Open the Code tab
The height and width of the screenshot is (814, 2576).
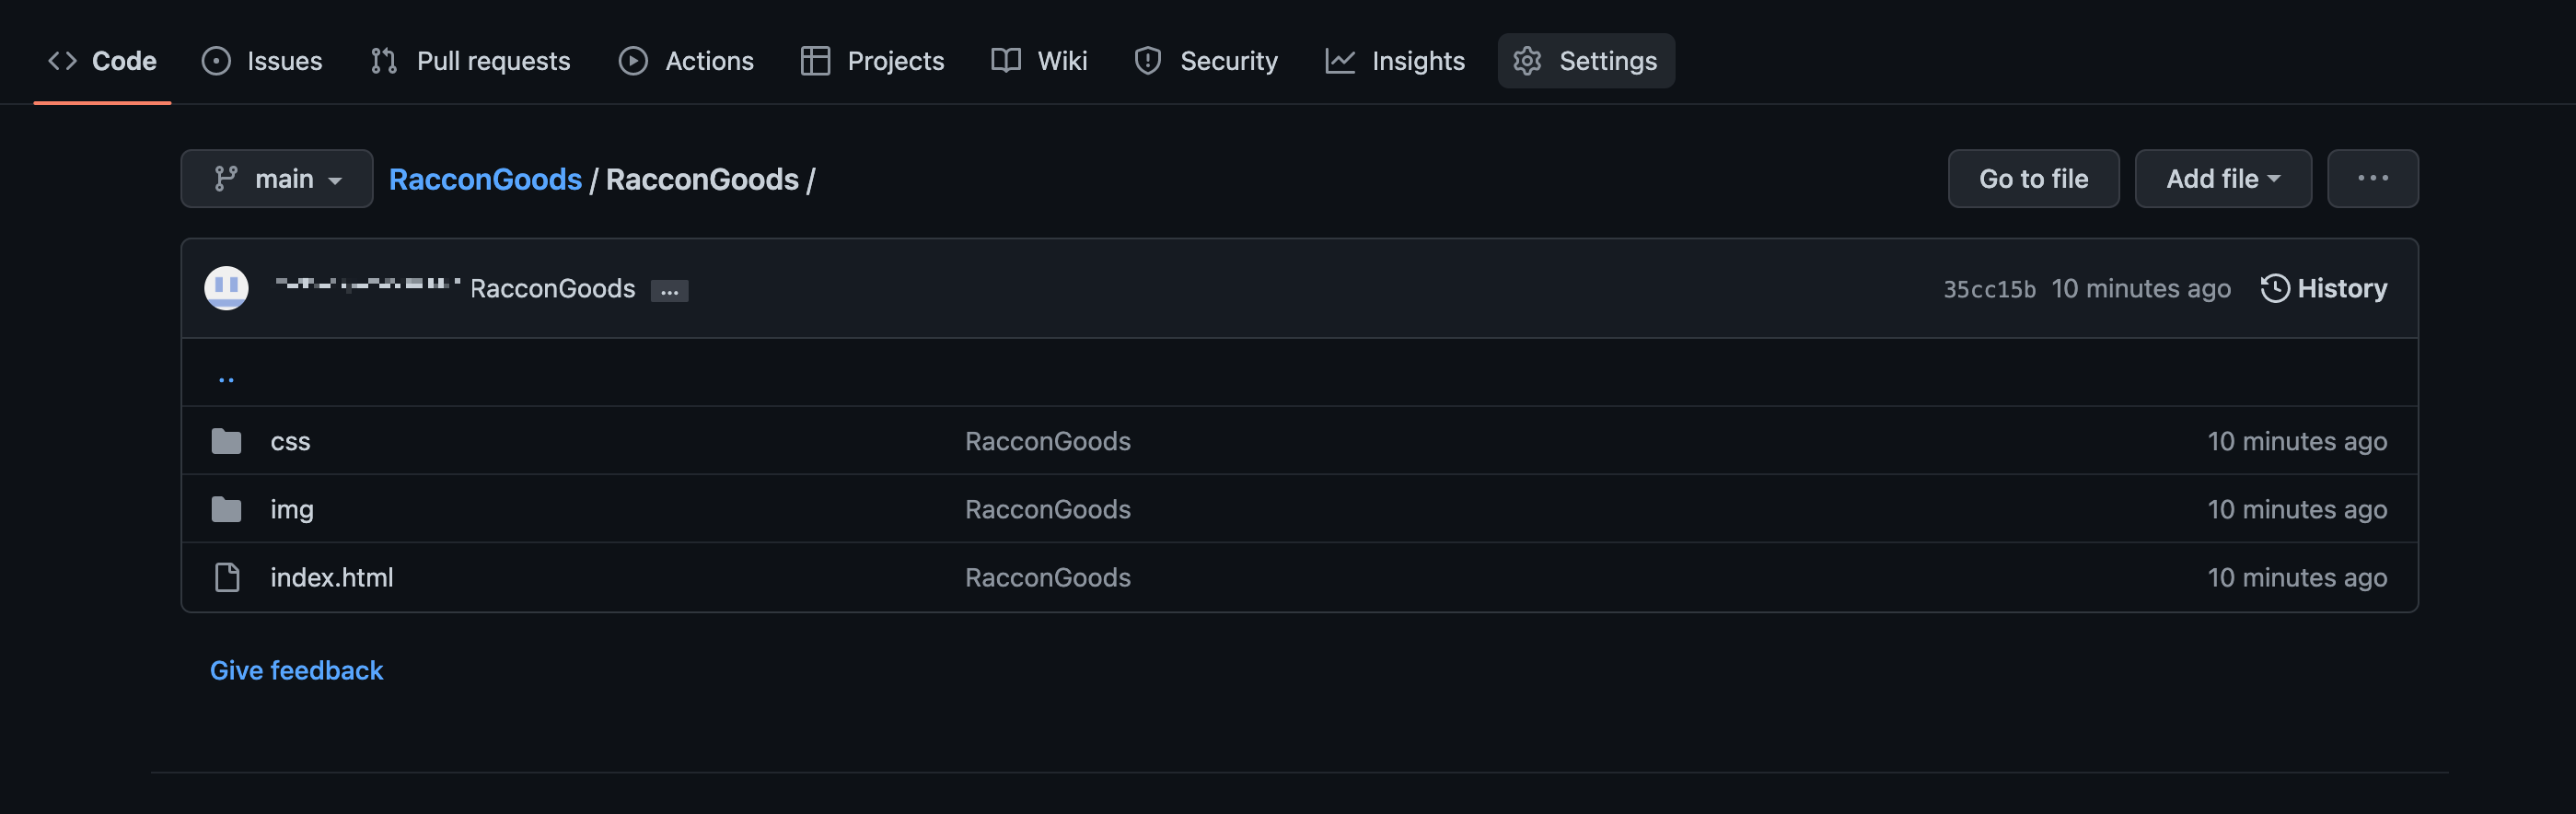coord(102,61)
